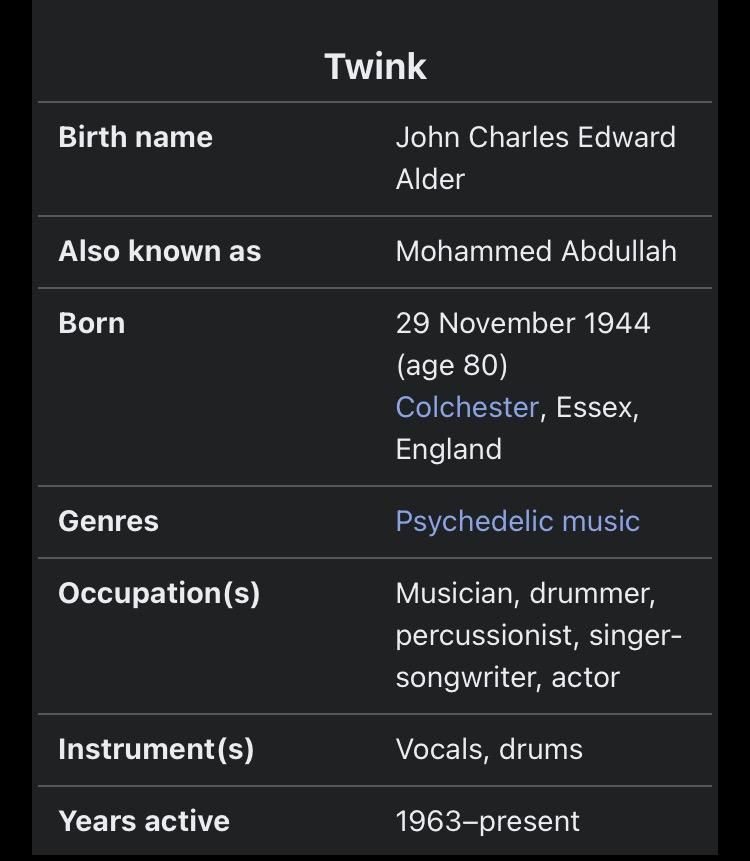
Task: Click the Musician, drummer, text
Action: pyautogui.click(x=525, y=594)
